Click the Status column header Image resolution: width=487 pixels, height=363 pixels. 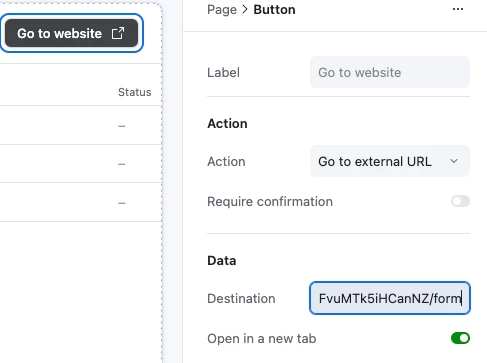(x=135, y=92)
